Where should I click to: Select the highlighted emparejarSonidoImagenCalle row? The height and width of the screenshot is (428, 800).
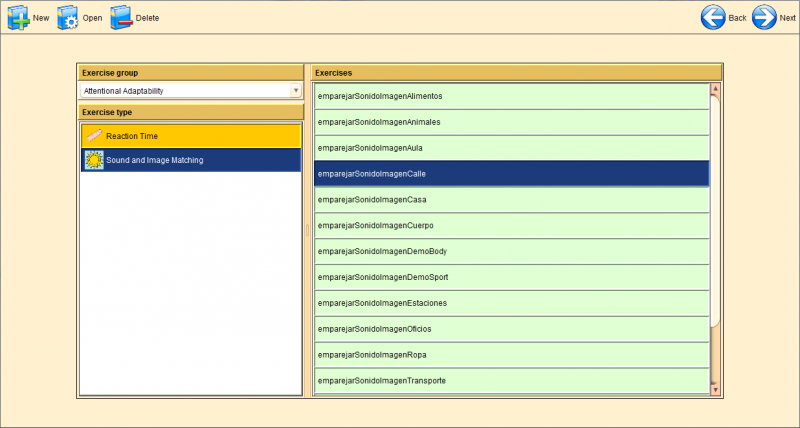point(512,174)
